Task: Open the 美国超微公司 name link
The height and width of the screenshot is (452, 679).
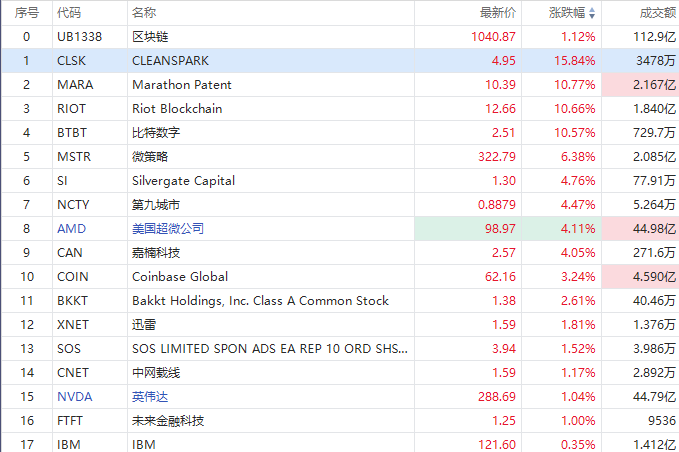Action: tap(168, 229)
